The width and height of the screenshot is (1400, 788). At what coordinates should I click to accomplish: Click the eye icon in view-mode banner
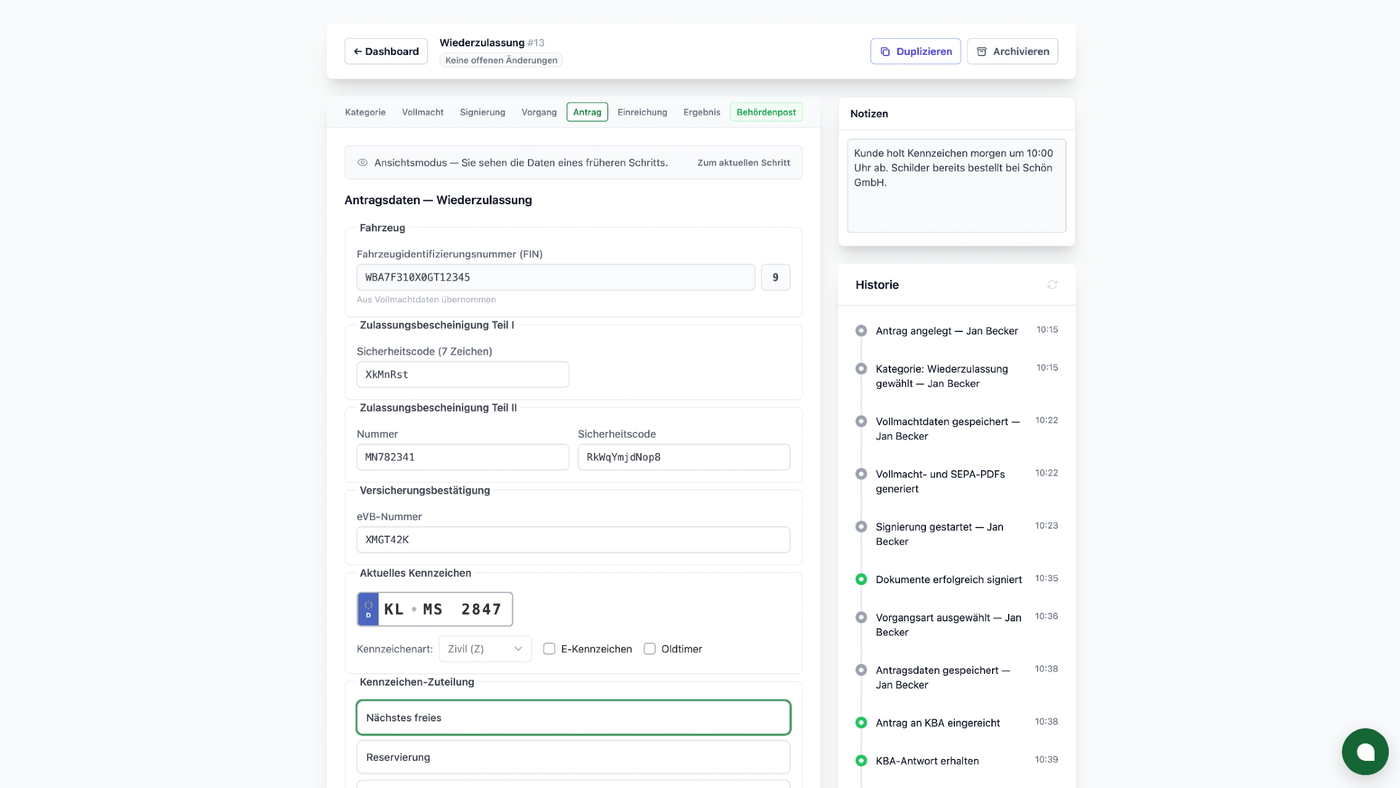coord(362,162)
